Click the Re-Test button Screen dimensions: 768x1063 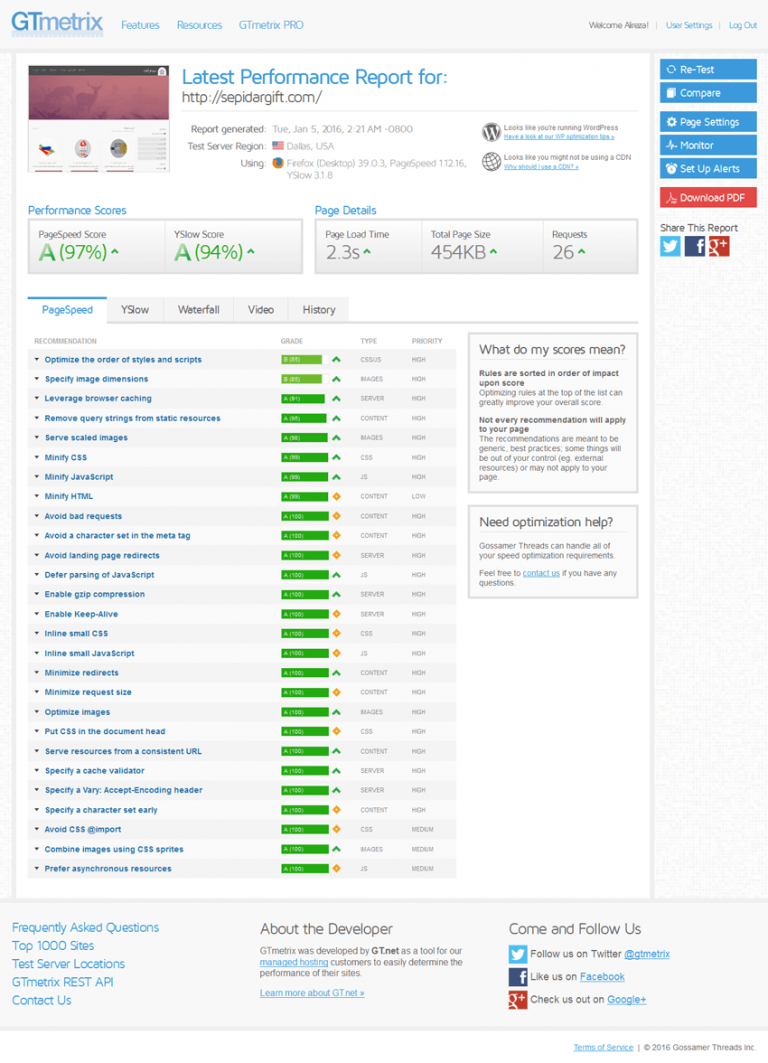point(708,69)
